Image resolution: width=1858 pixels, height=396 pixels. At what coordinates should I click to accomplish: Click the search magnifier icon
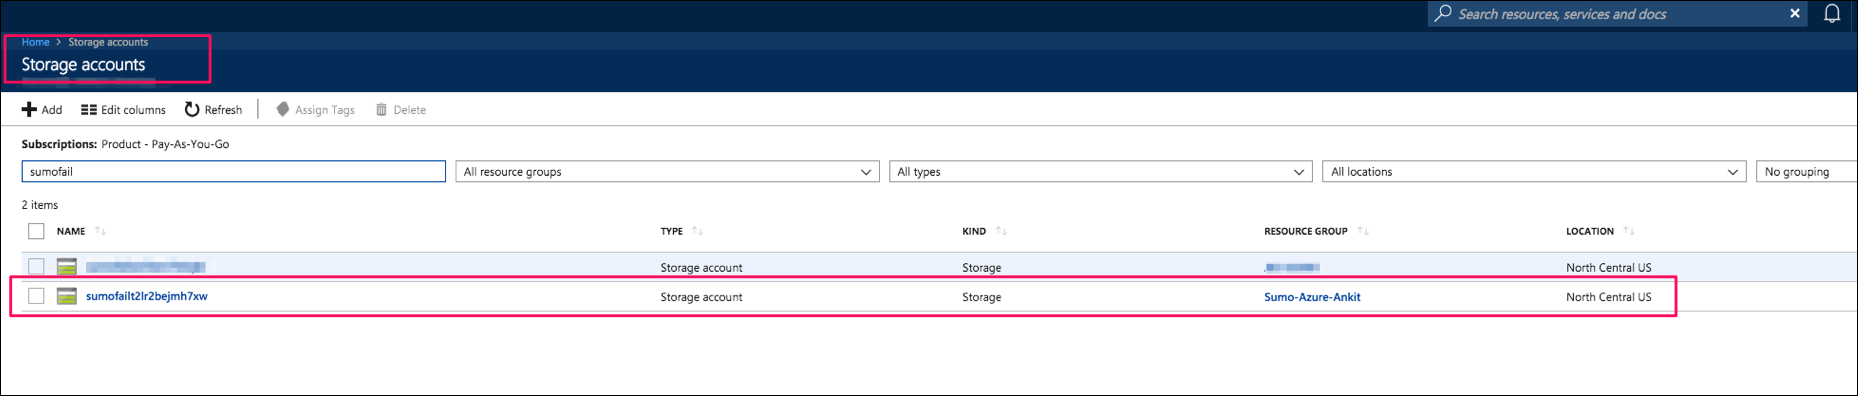coord(1443,14)
